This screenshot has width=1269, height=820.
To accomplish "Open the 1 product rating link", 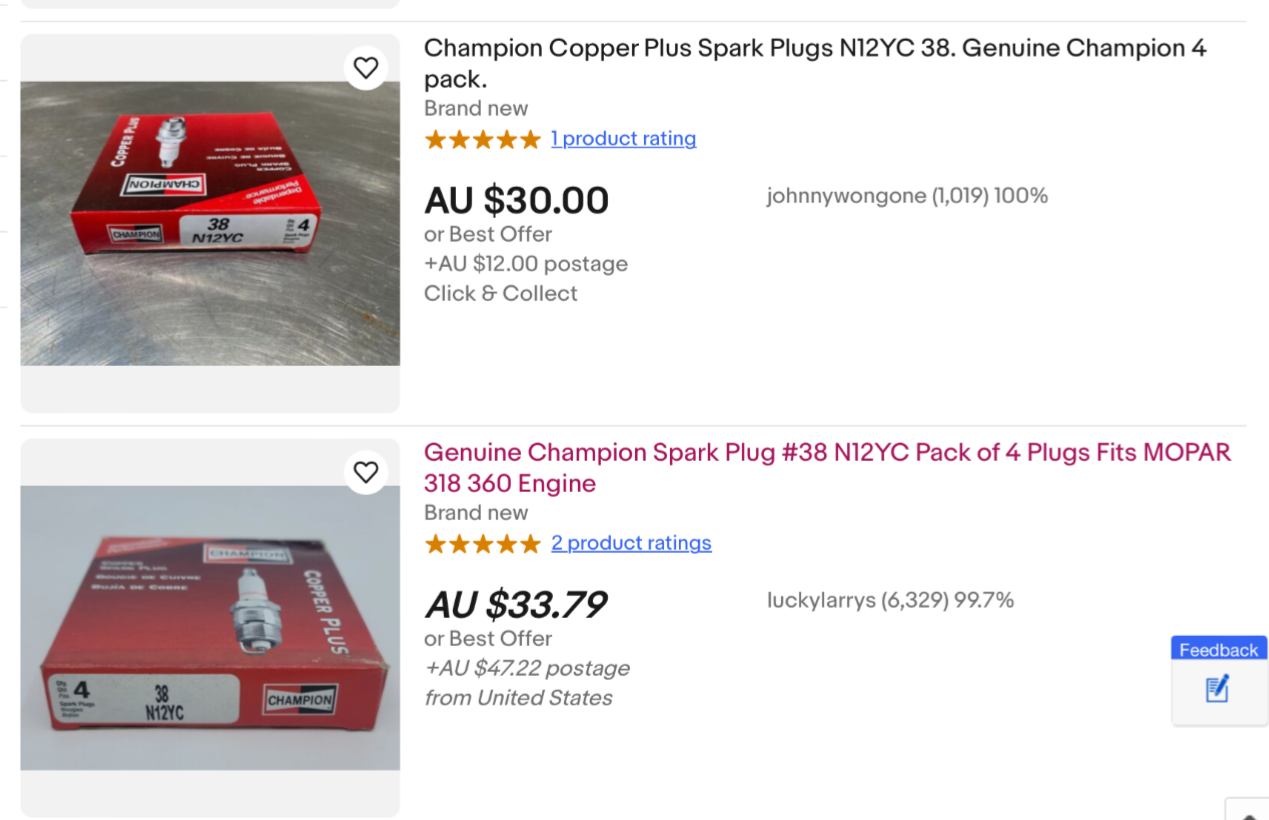I will coord(623,139).
